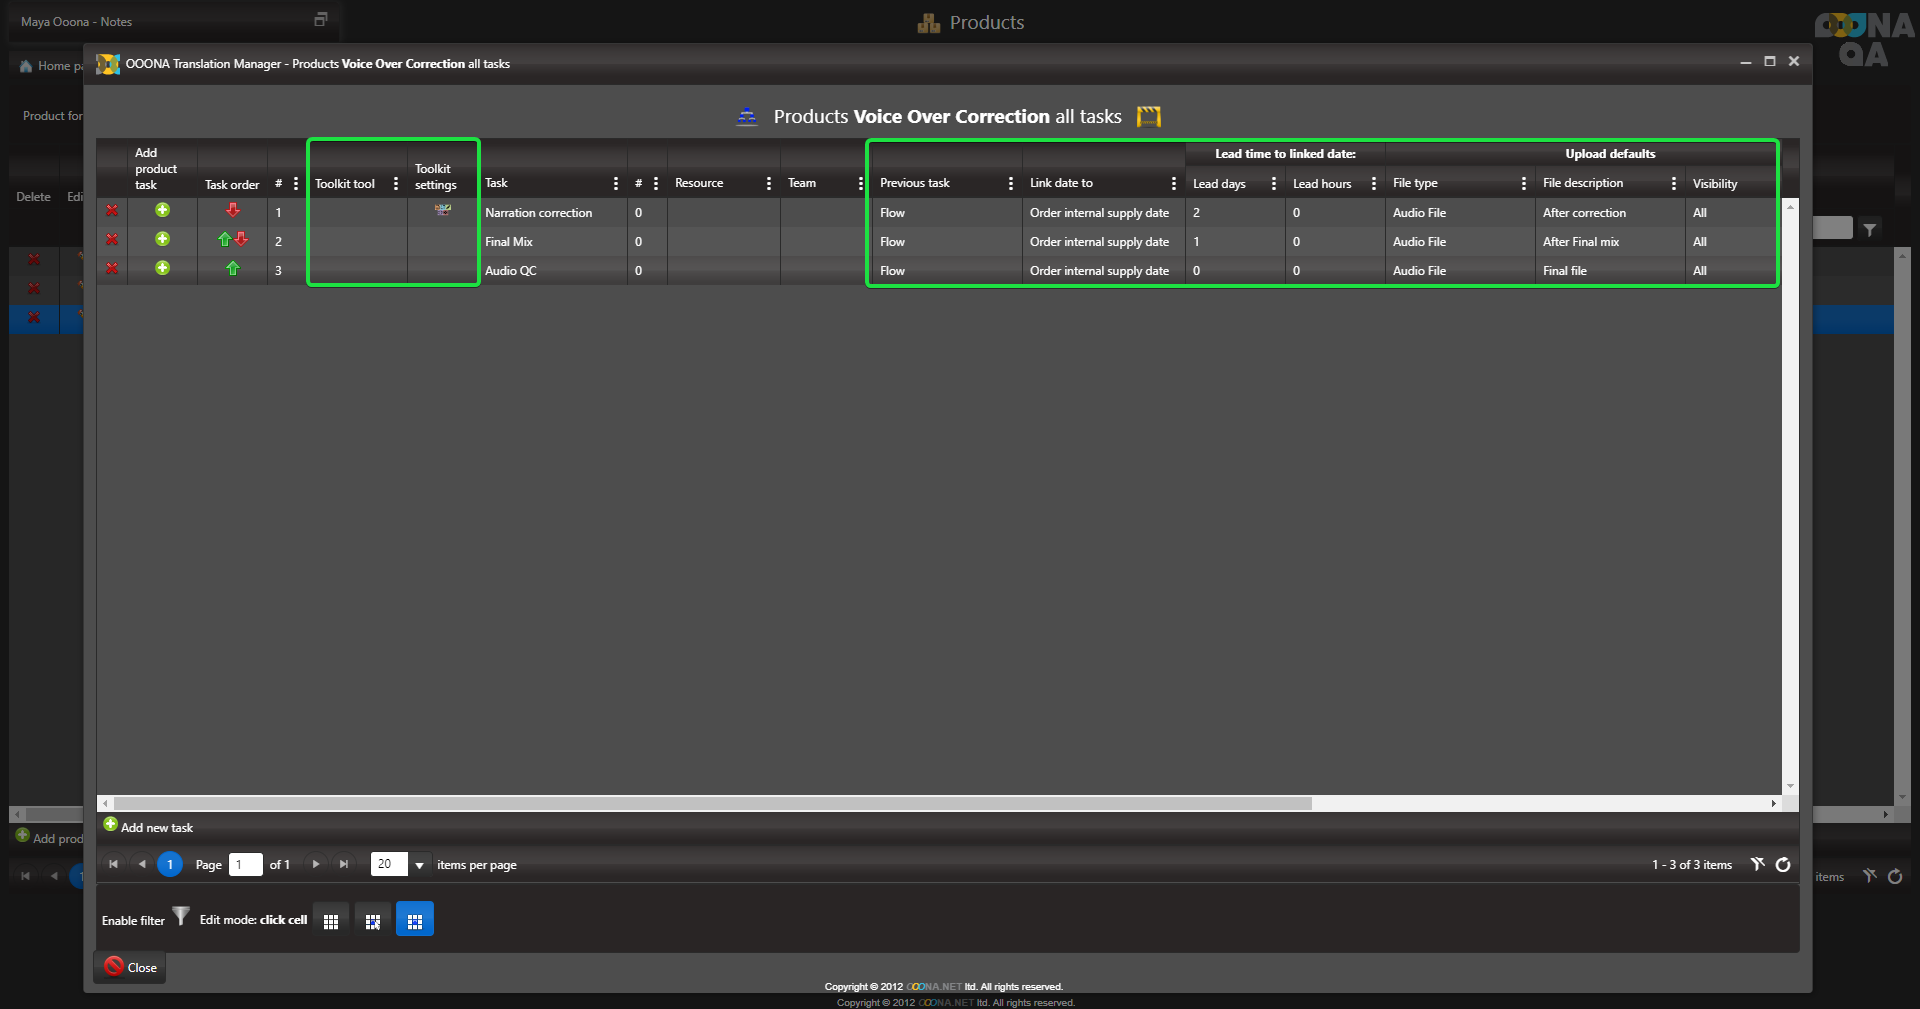Go to the next page arrow

coord(316,865)
